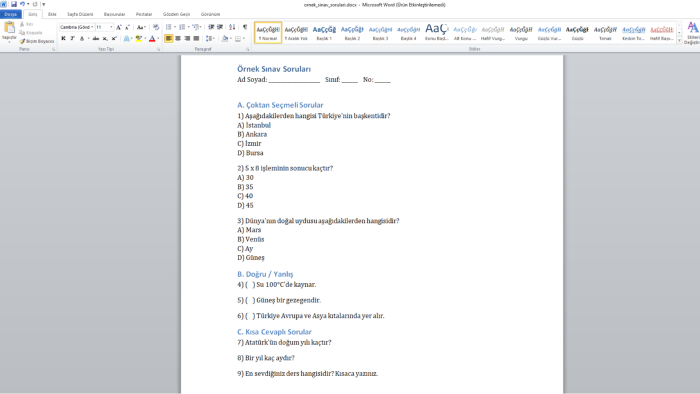700x394 pixels.
Task: Toggle left alignment button
Action: pyautogui.click(x=168, y=39)
